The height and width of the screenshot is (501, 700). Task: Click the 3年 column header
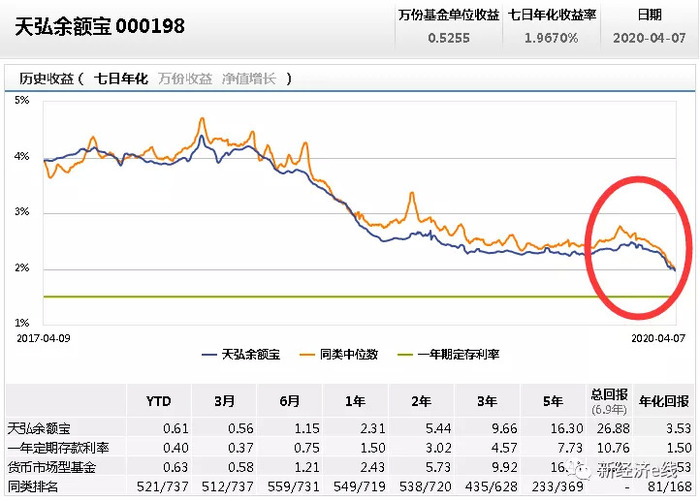[x=487, y=401]
